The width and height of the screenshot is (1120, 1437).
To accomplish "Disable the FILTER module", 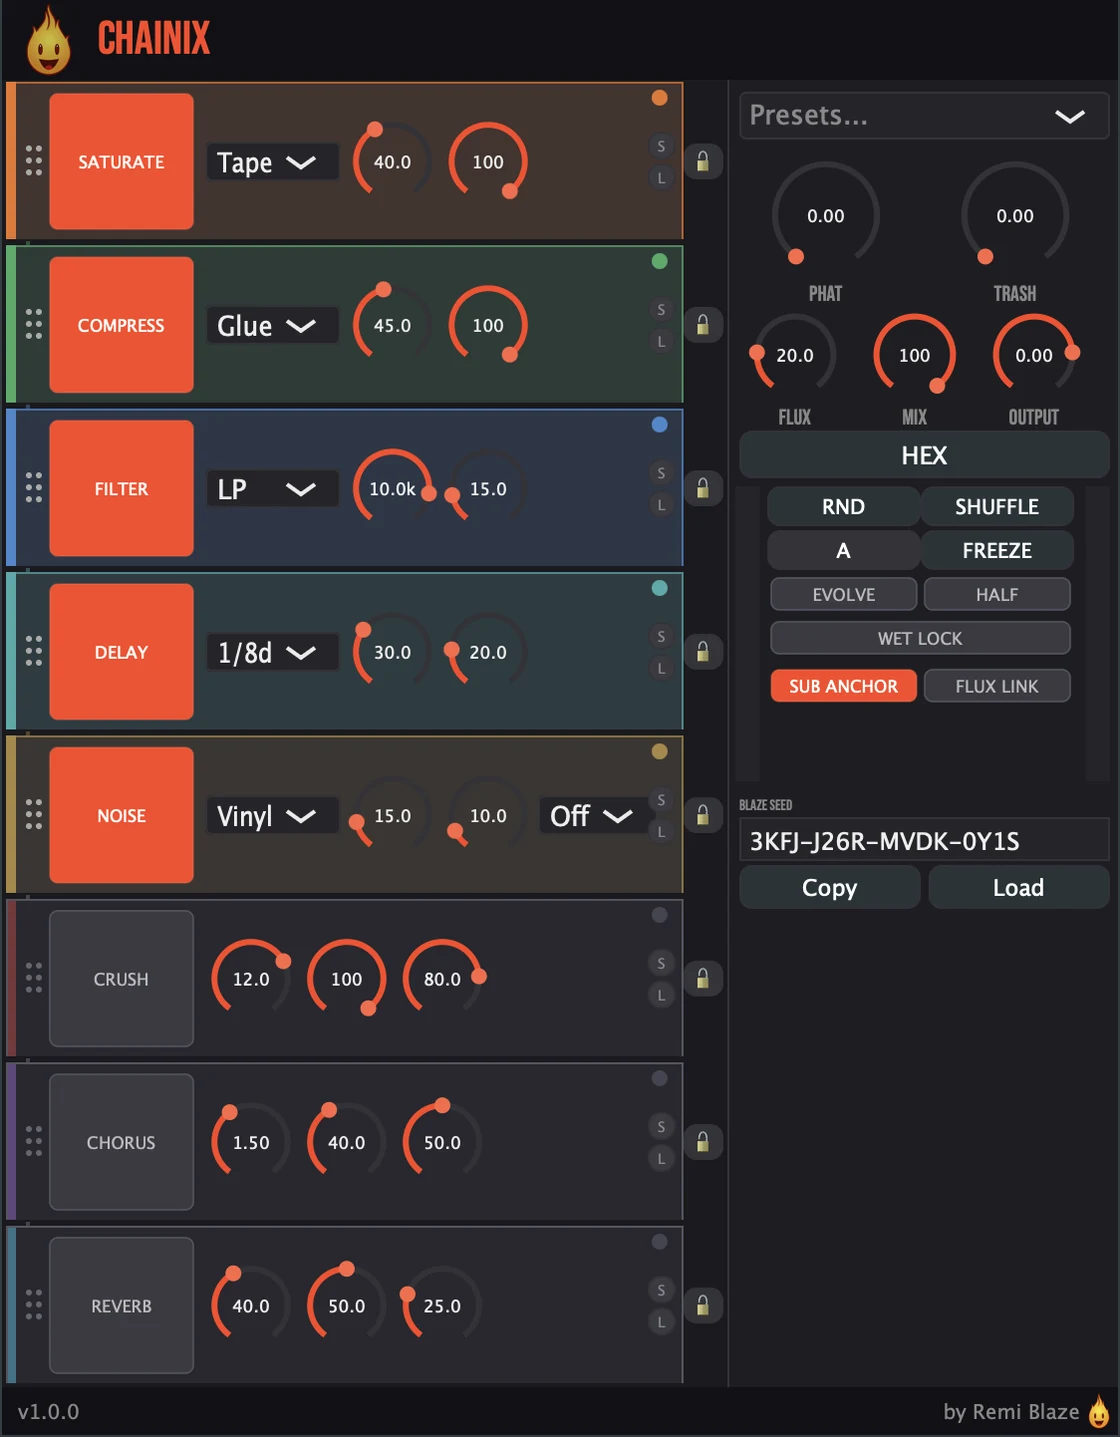I will point(121,488).
